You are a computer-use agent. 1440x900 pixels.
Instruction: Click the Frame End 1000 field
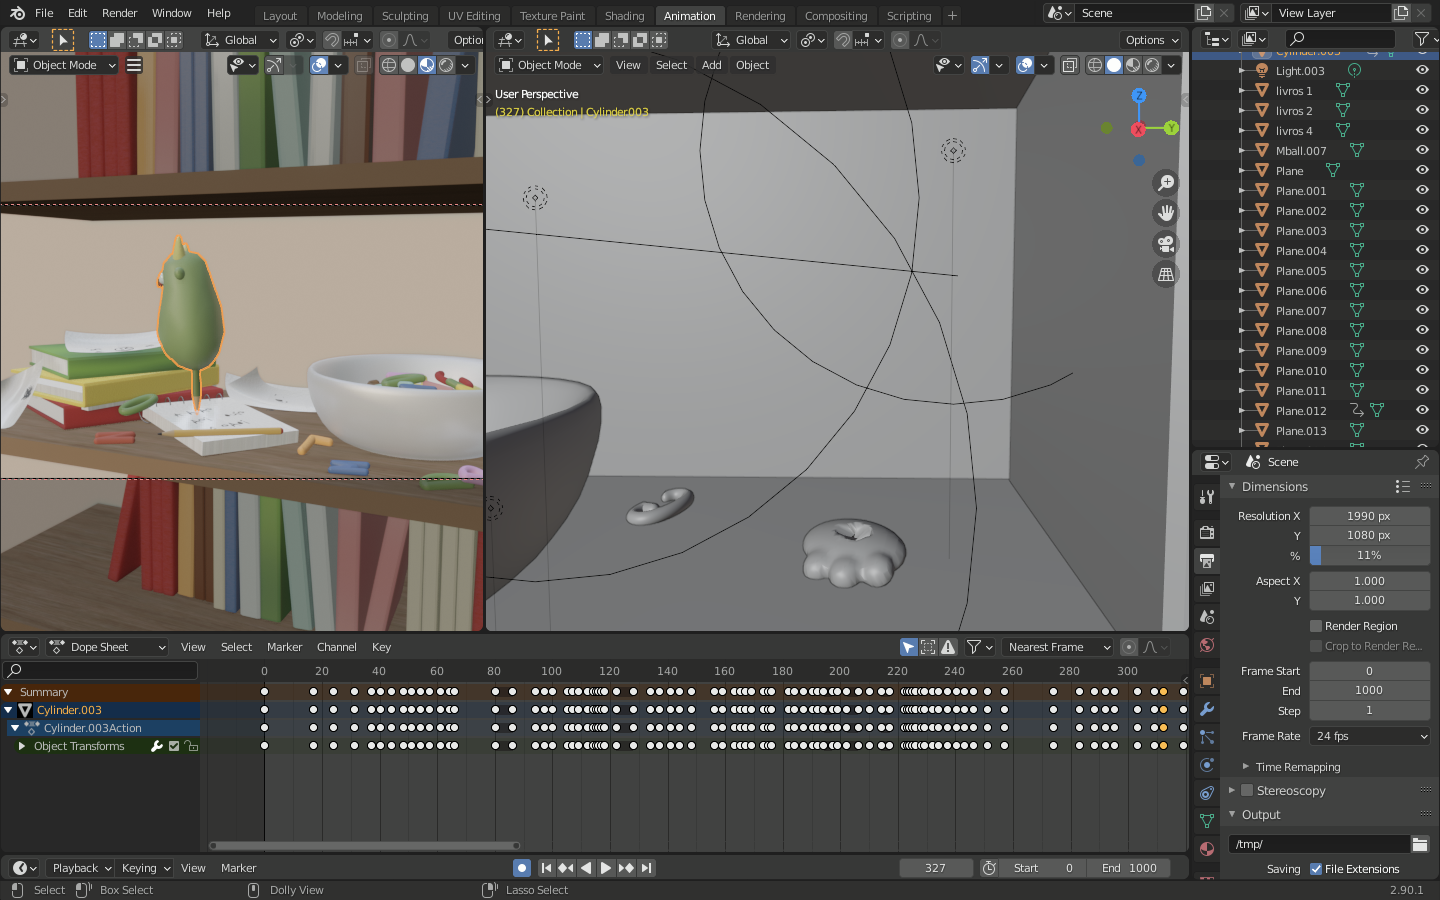pyautogui.click(x=1370, y=690)
